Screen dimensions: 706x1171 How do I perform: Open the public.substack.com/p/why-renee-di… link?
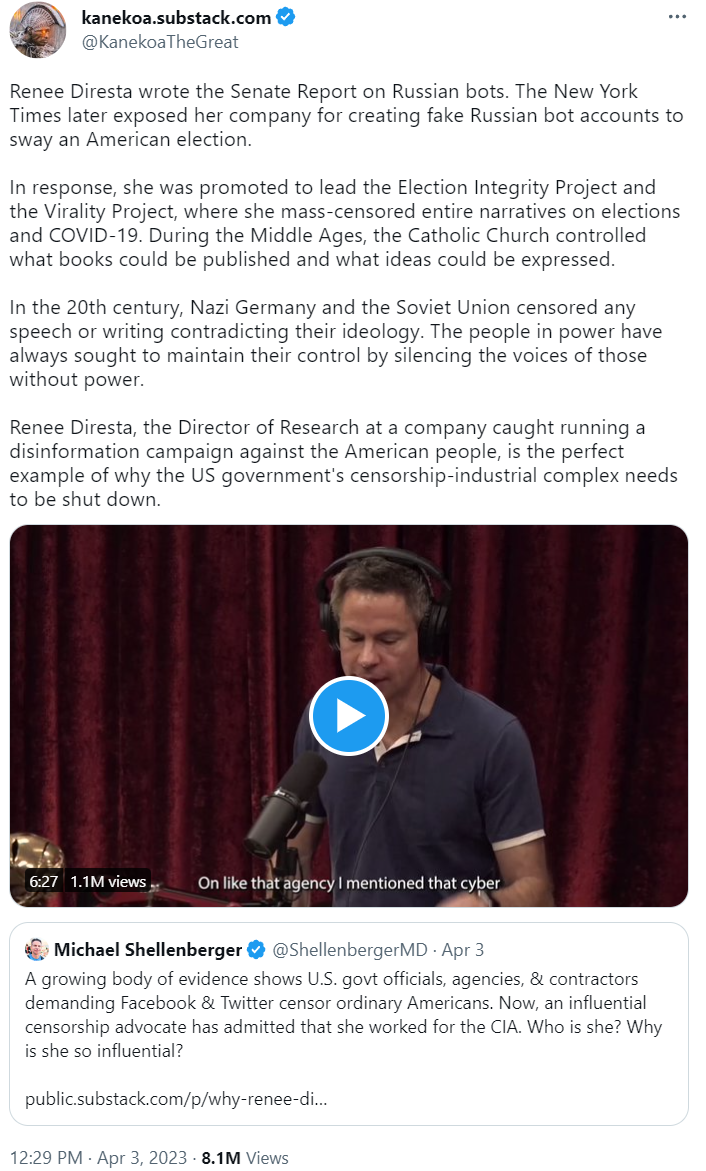click(x=176, y=1099)
